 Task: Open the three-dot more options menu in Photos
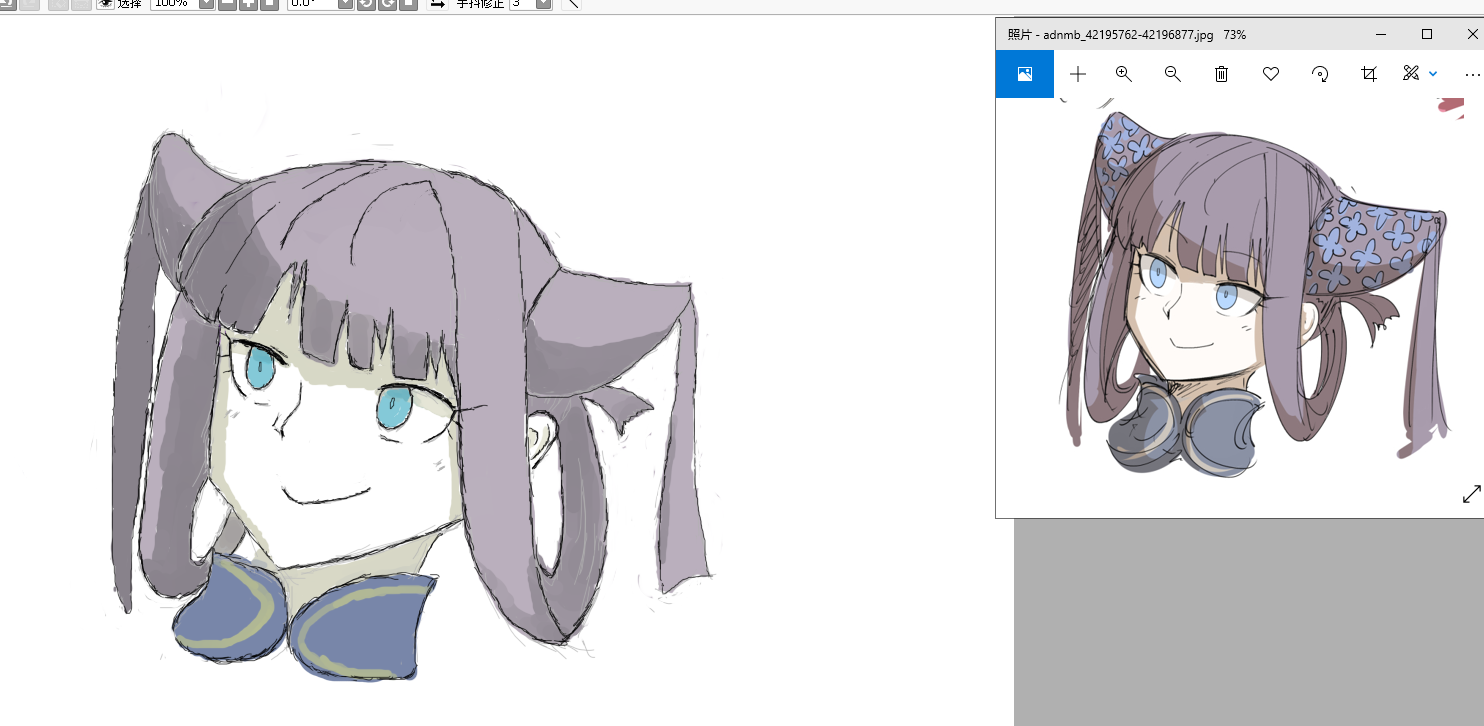tap(1471, 74)
